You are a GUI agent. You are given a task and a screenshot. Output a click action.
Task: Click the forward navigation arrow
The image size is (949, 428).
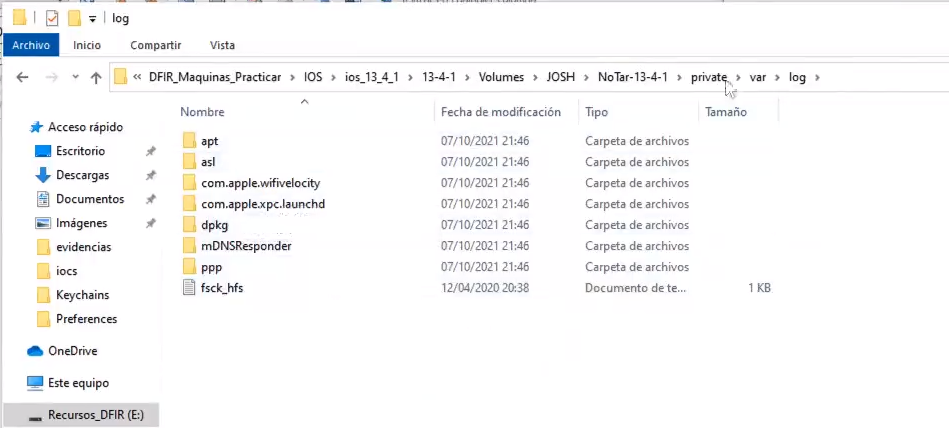point(53,77)
